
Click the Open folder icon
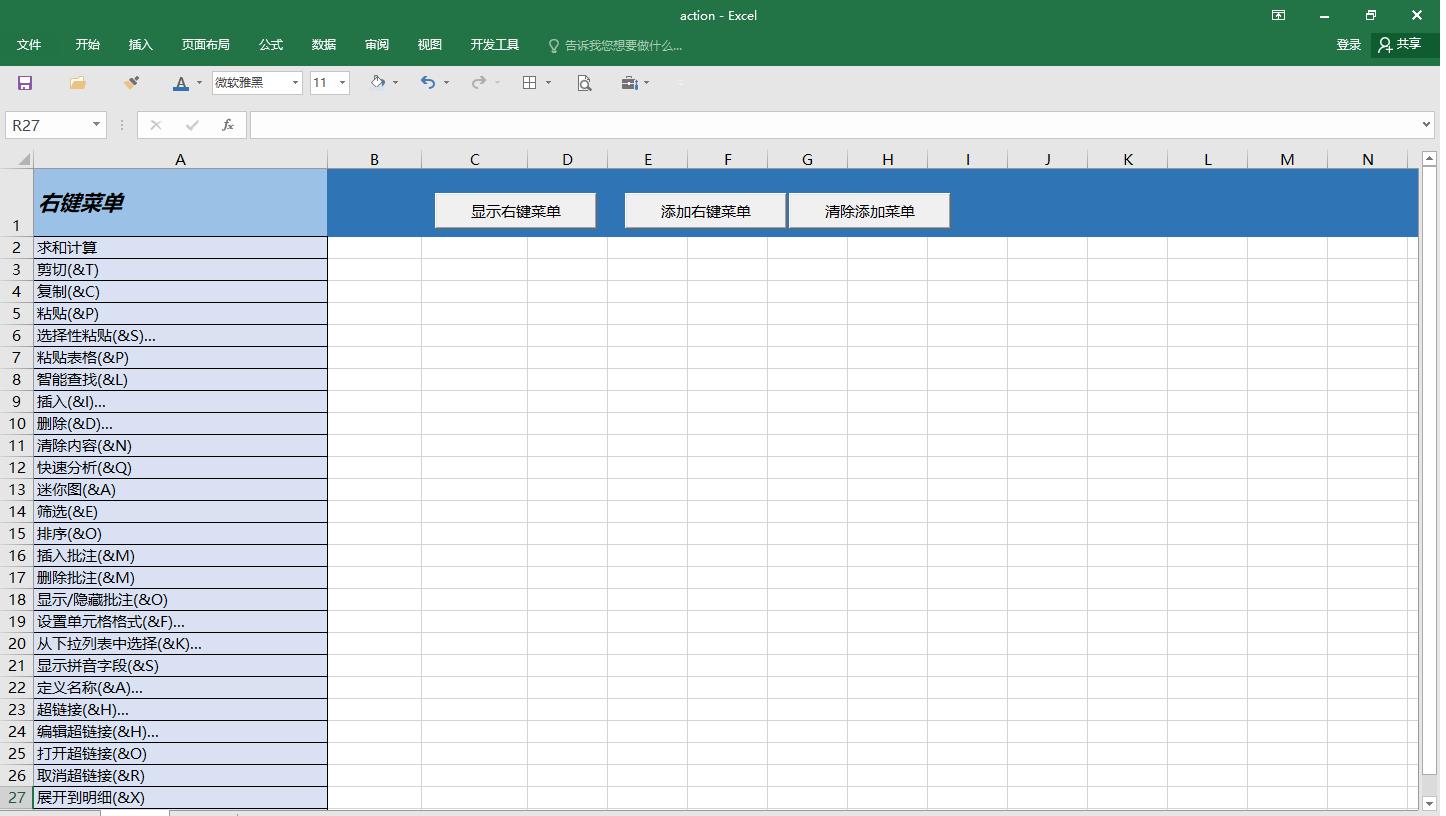pos(77,83)
